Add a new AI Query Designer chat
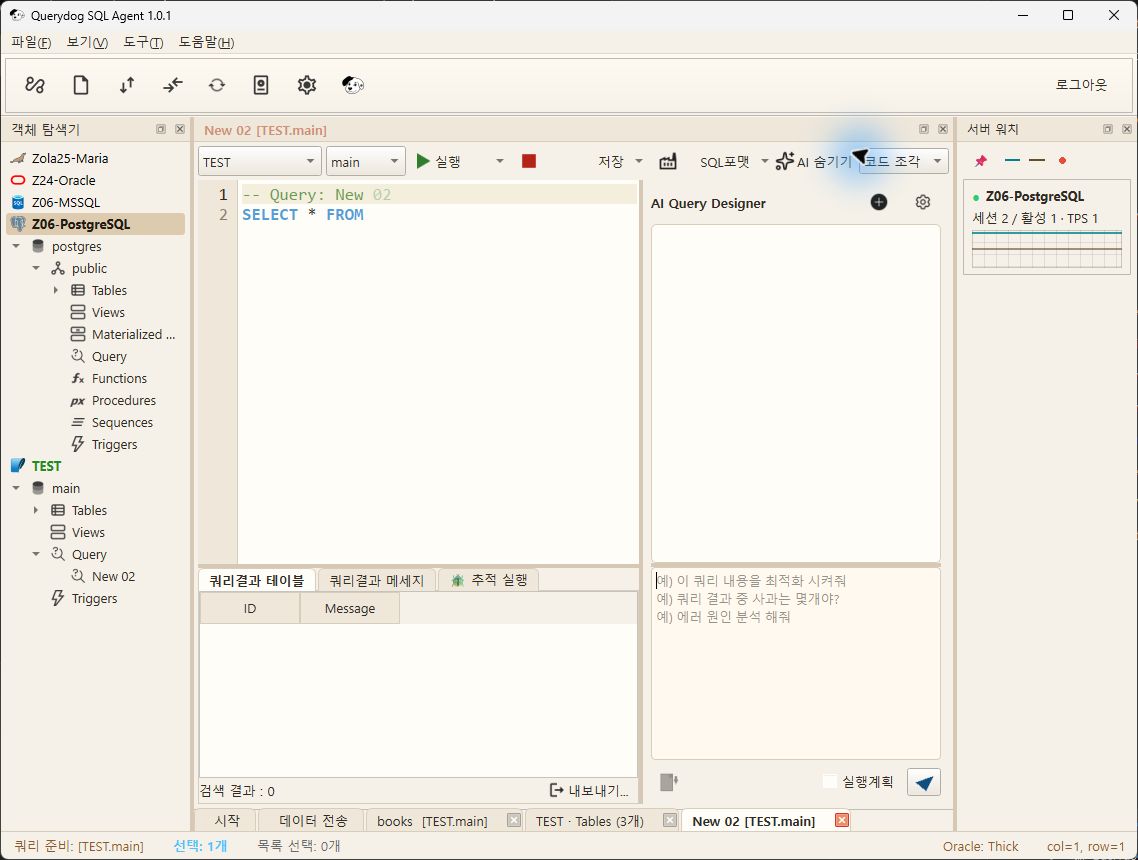Screen dimensions: 1138x860 [x=879, y=202]
